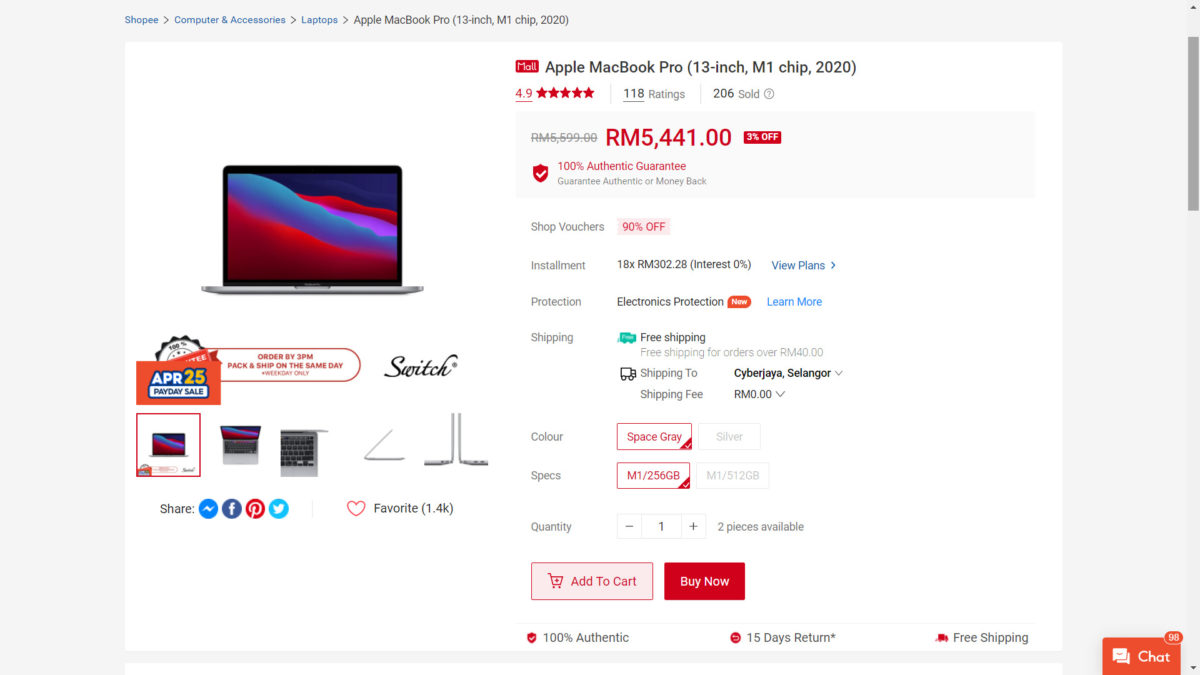Share product on Pinterest icon
Viewport: 1200px width, 675px height.
[255, 509]
